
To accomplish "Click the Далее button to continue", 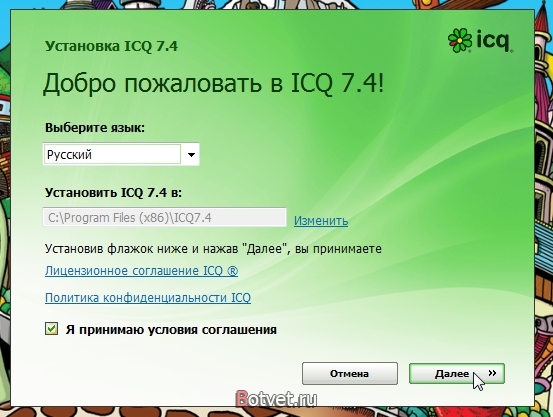I will (457, 373).
